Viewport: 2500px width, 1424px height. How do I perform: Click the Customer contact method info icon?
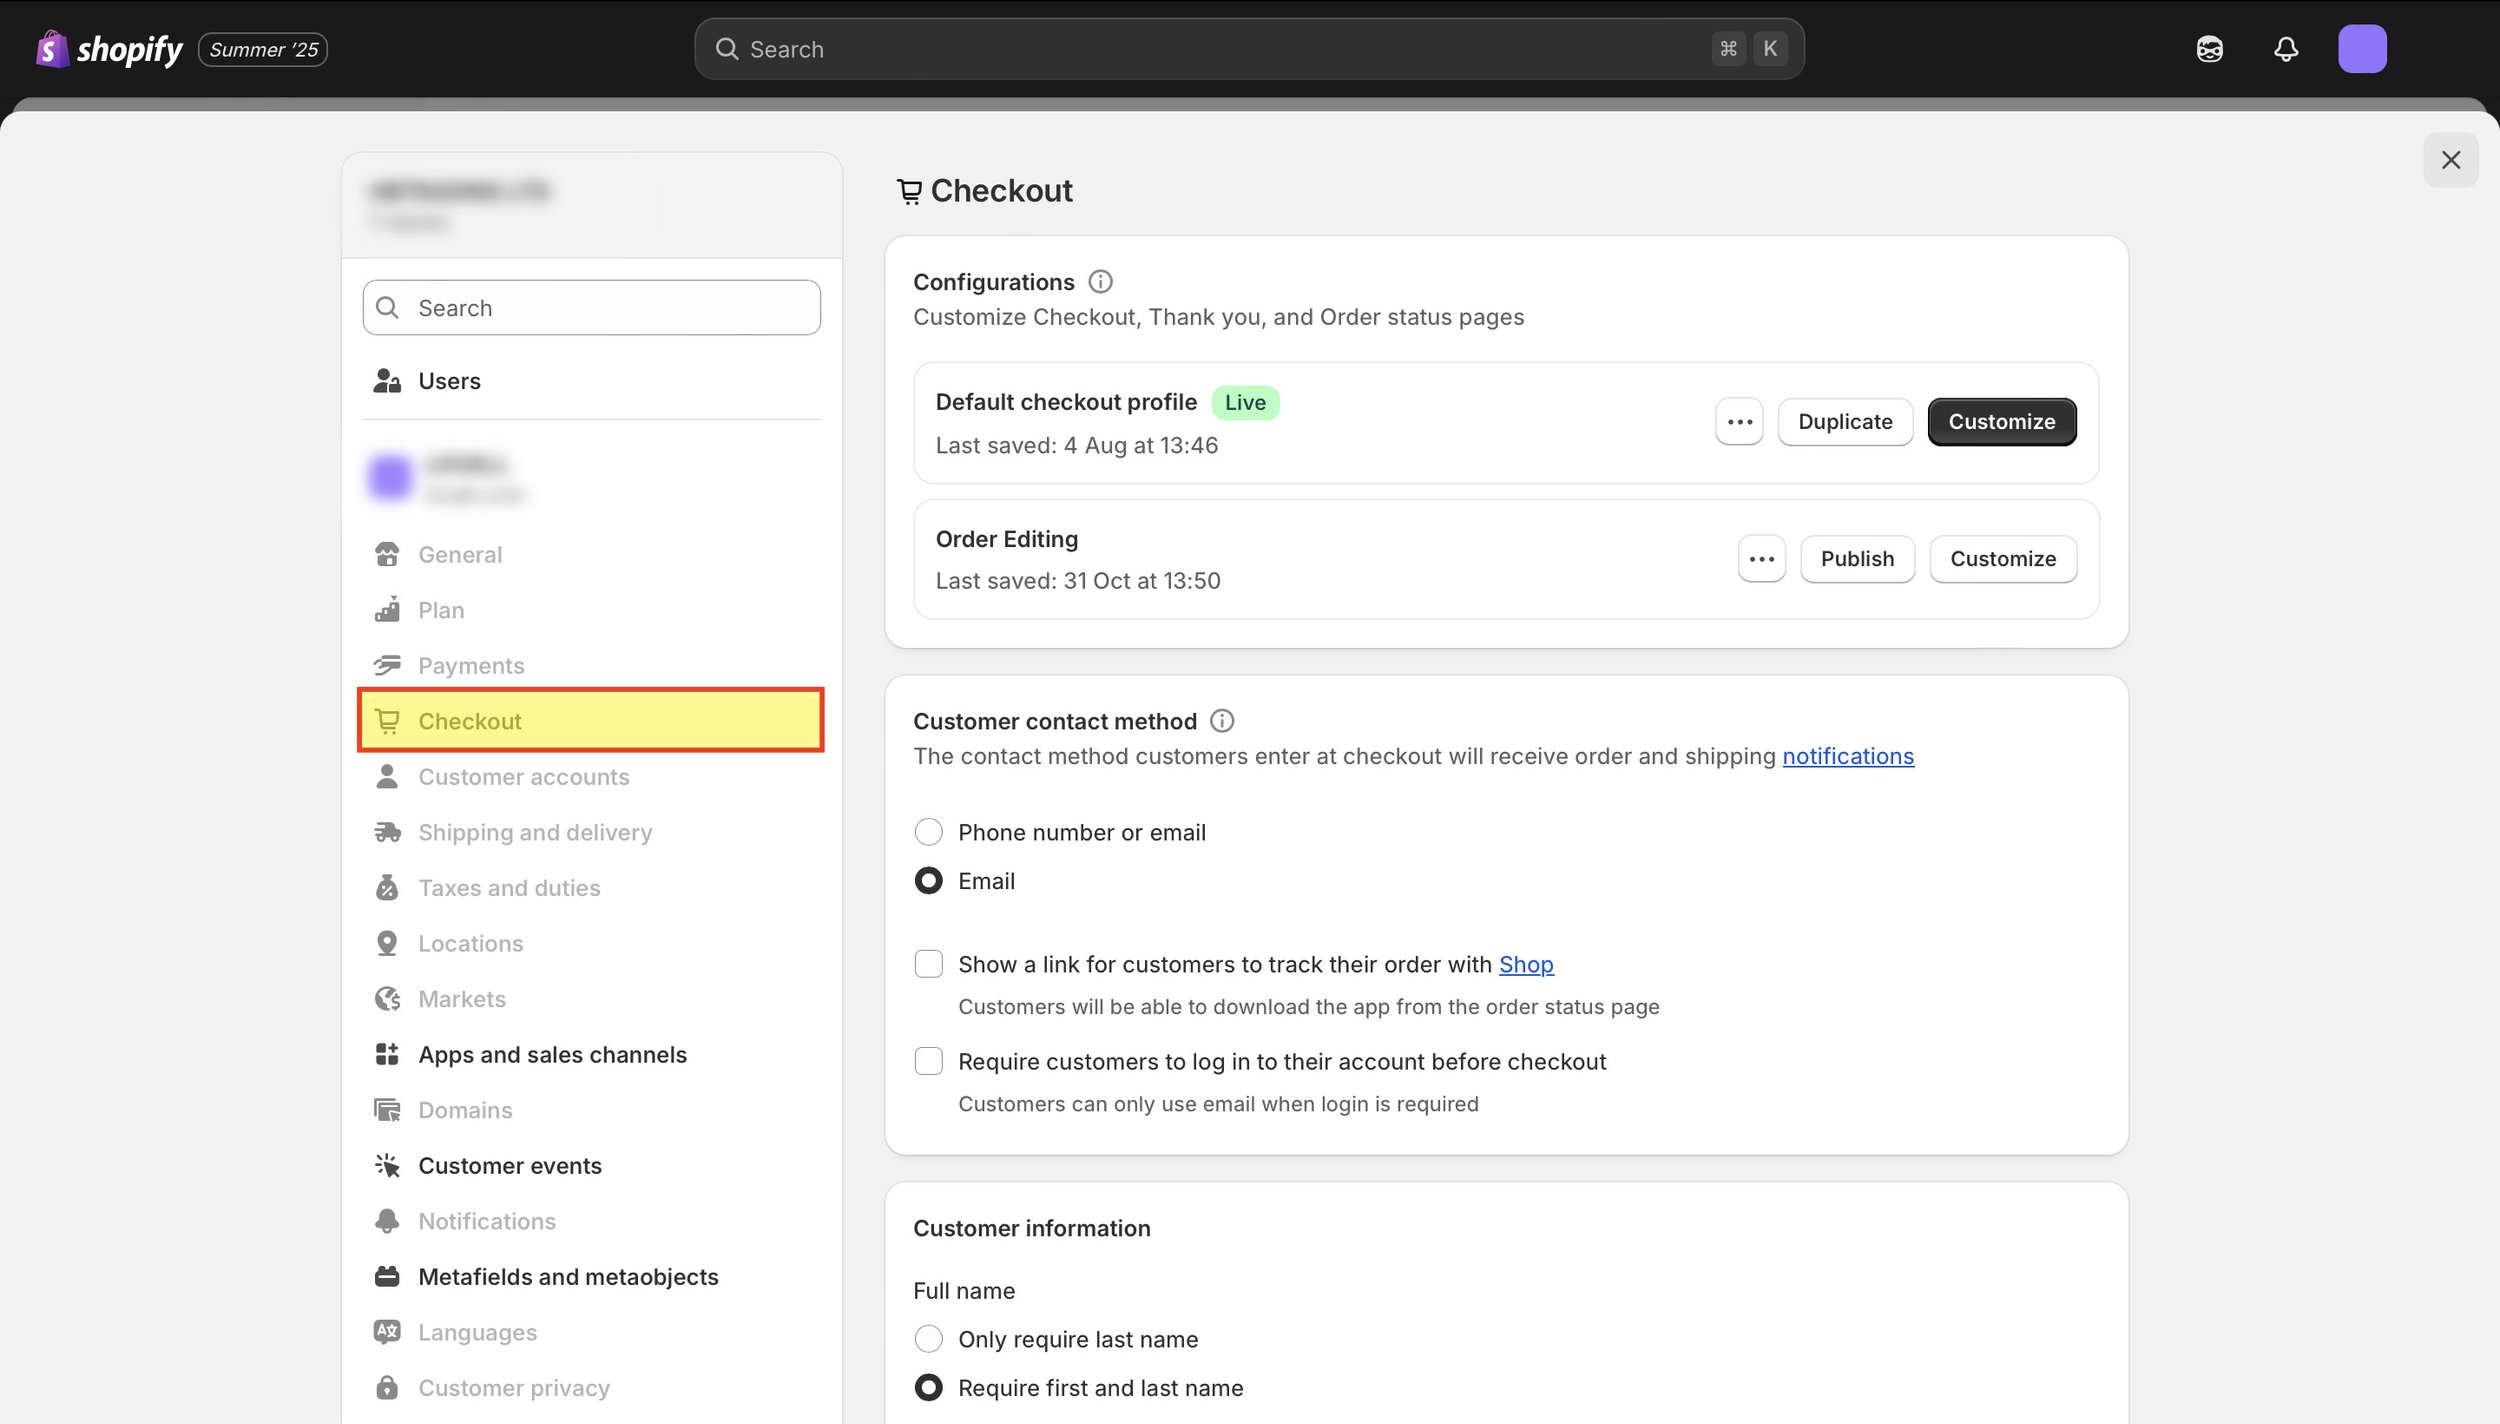(x=1222, y=721)
